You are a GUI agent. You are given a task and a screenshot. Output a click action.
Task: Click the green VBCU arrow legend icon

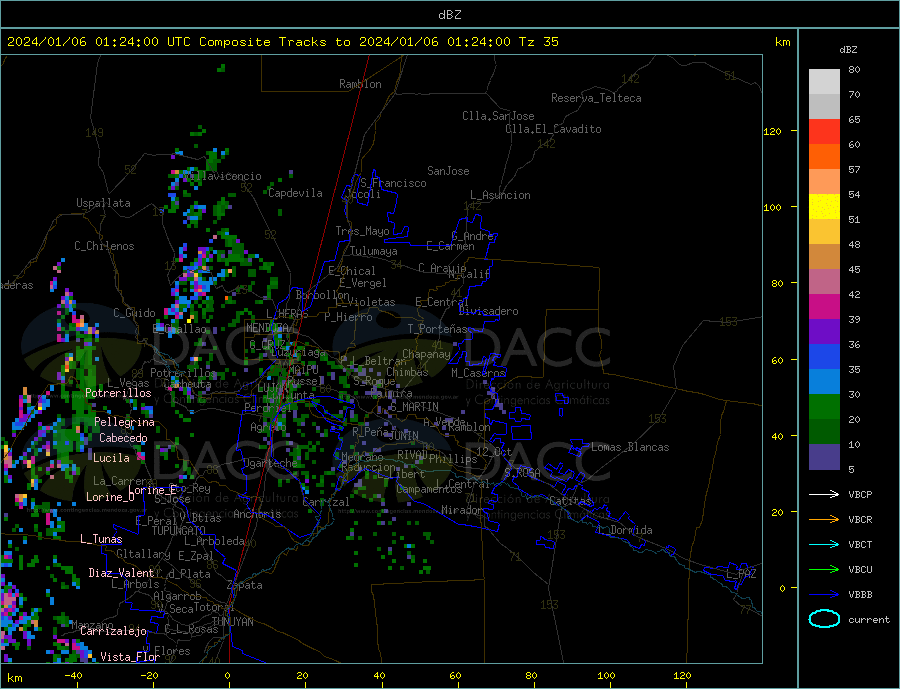click(824, 570)
